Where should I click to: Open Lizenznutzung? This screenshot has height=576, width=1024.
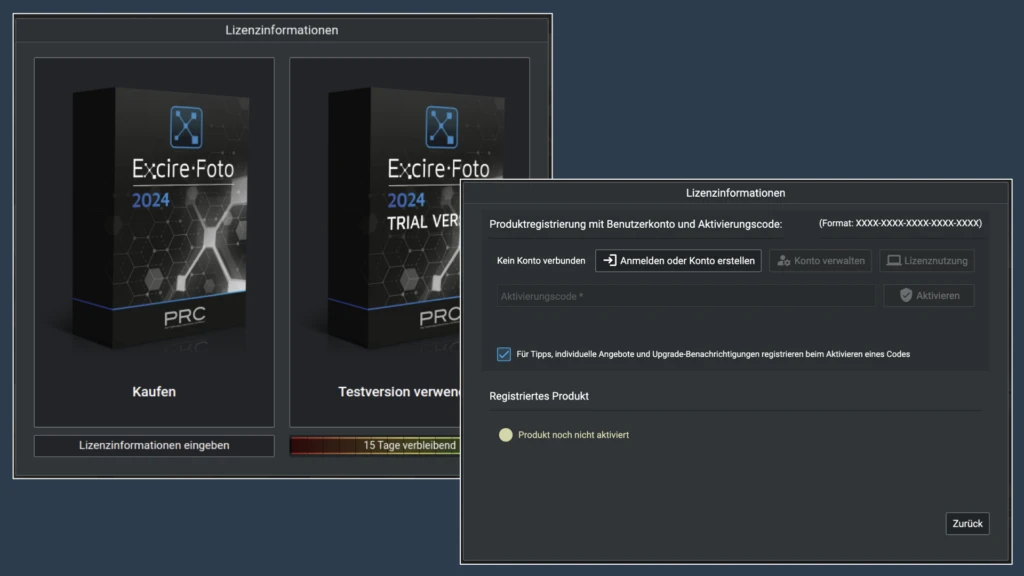coord(927,261)
